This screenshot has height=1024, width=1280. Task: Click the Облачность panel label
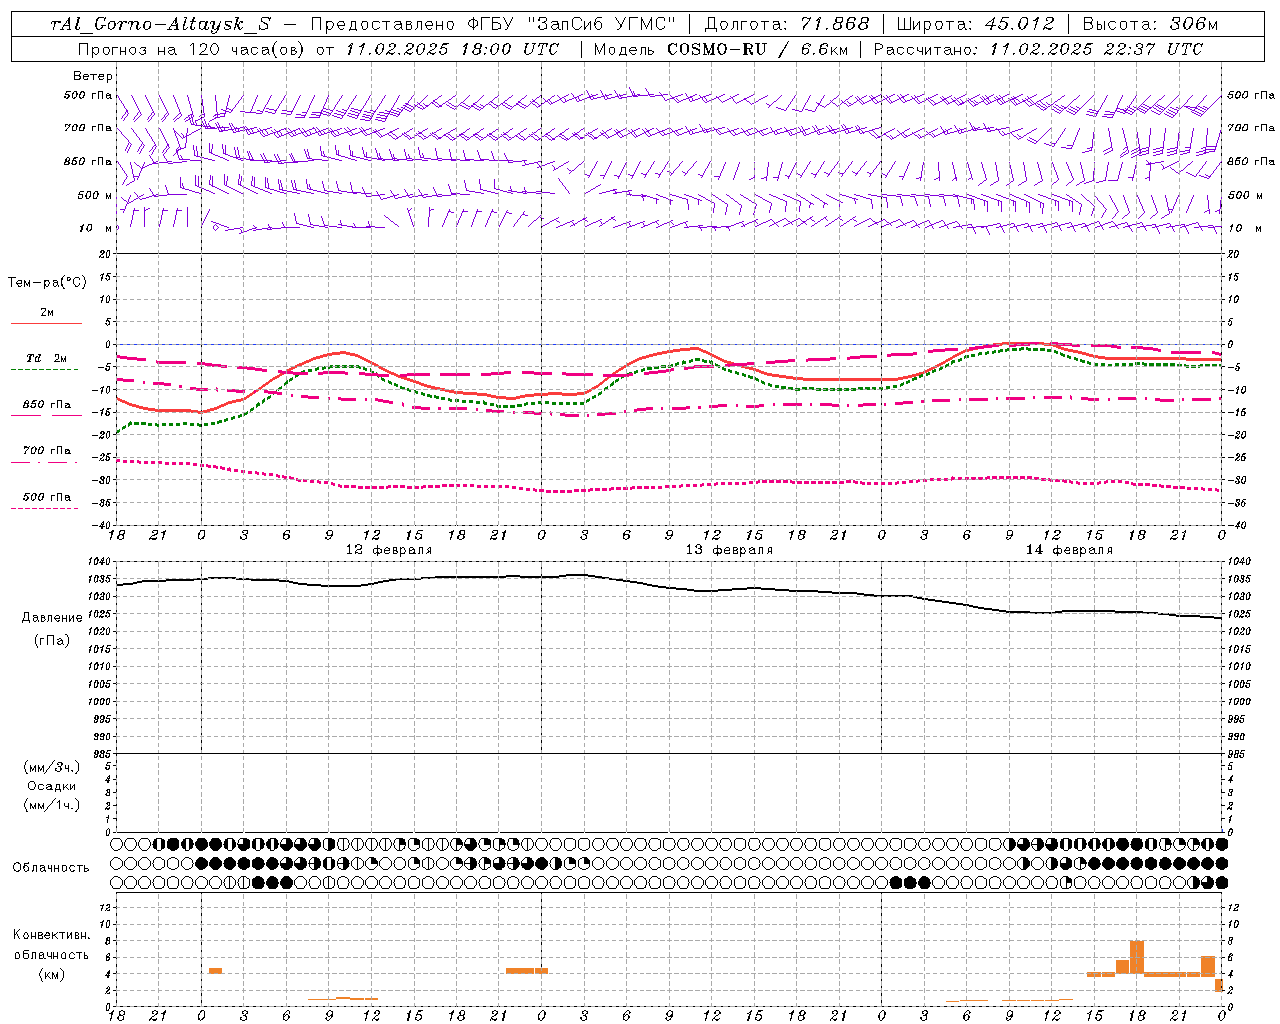[51, 868]
